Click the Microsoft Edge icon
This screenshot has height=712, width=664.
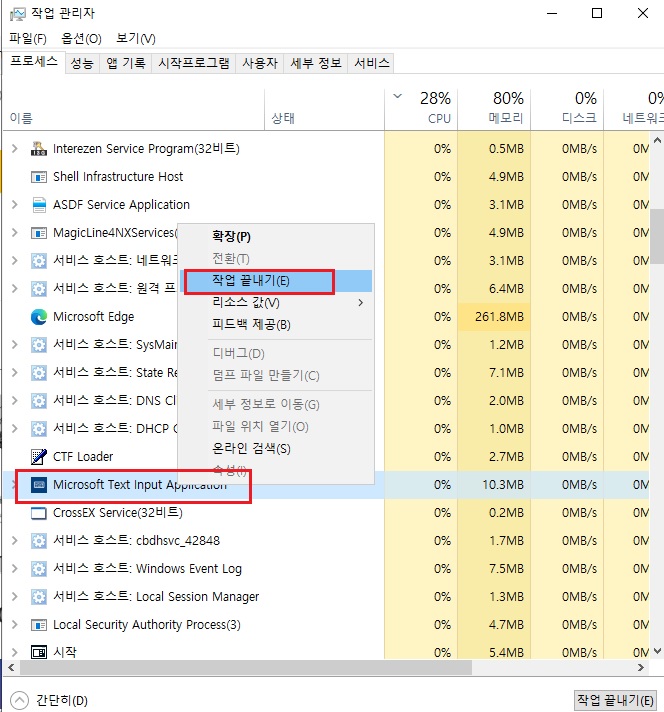[x=39, y=316]
